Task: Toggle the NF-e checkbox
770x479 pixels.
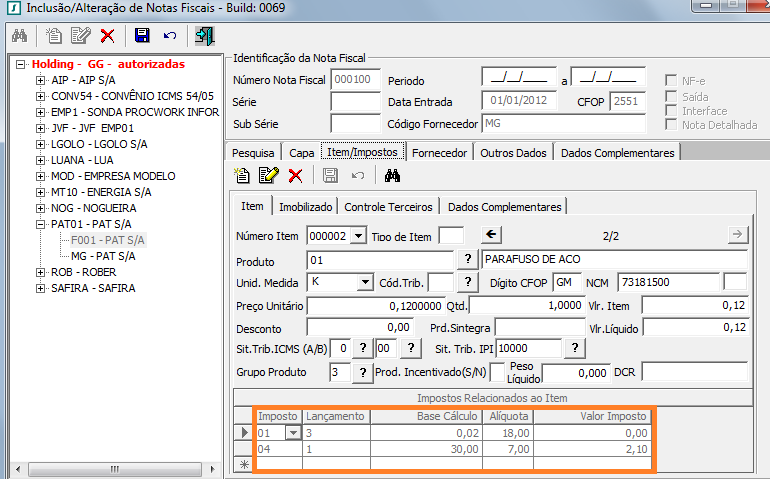Action: 673,79
